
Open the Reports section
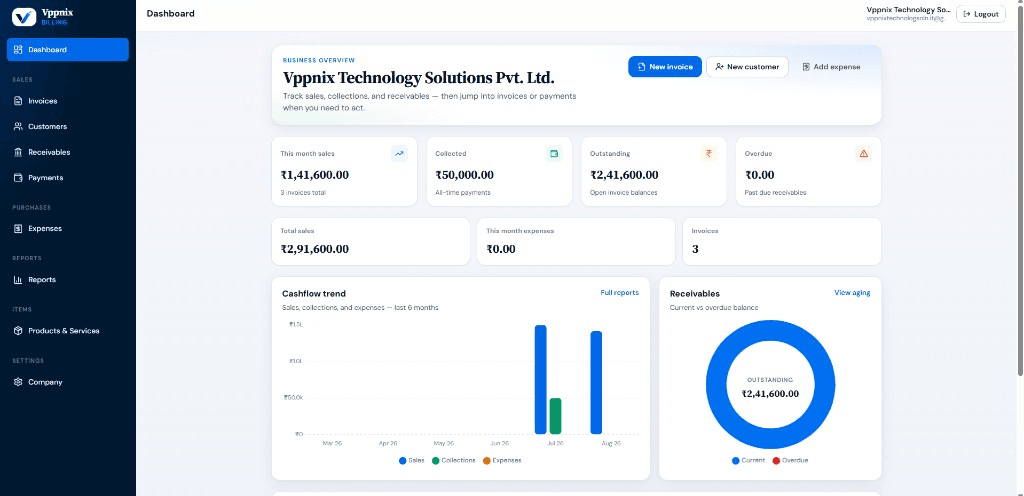tap(68, 279)
